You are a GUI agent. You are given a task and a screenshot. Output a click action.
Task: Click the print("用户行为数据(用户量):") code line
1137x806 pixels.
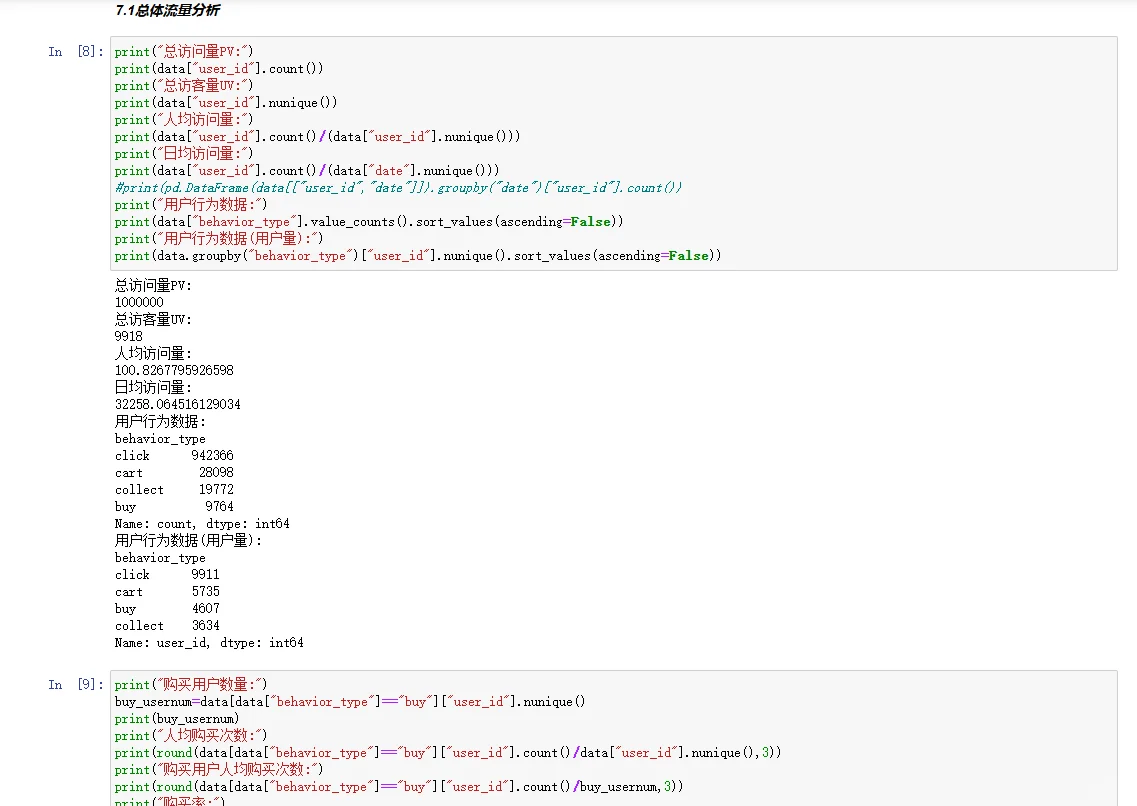point(219,238)
